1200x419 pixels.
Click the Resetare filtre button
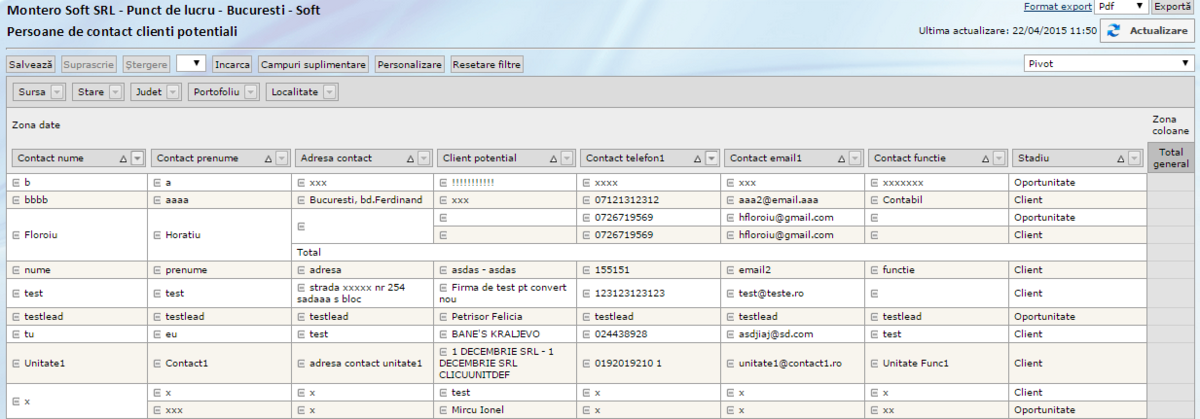[487, 64]
